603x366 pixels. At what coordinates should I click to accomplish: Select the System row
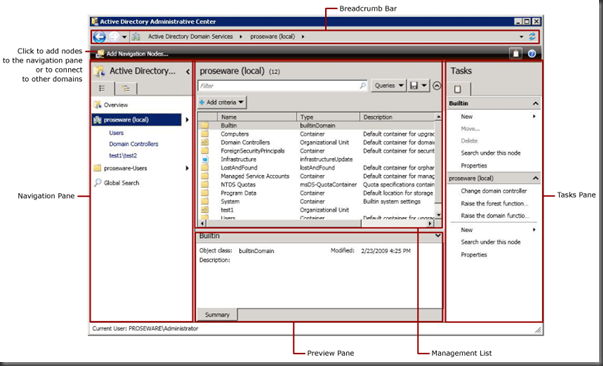coord(317,201)
